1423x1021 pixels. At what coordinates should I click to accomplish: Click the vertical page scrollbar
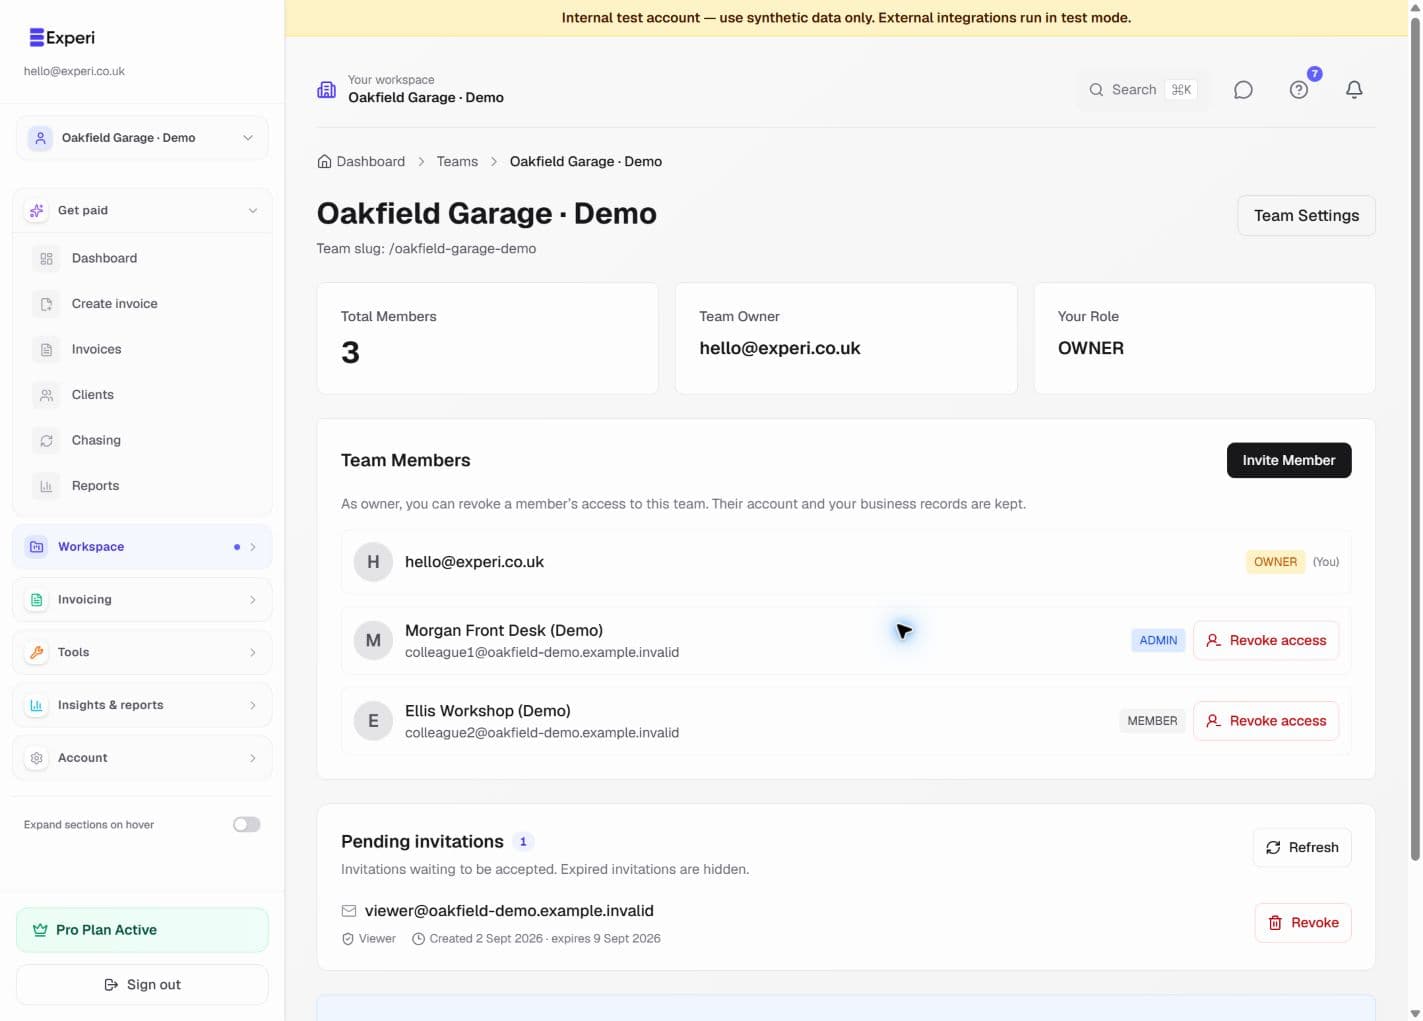point(1415,437)
